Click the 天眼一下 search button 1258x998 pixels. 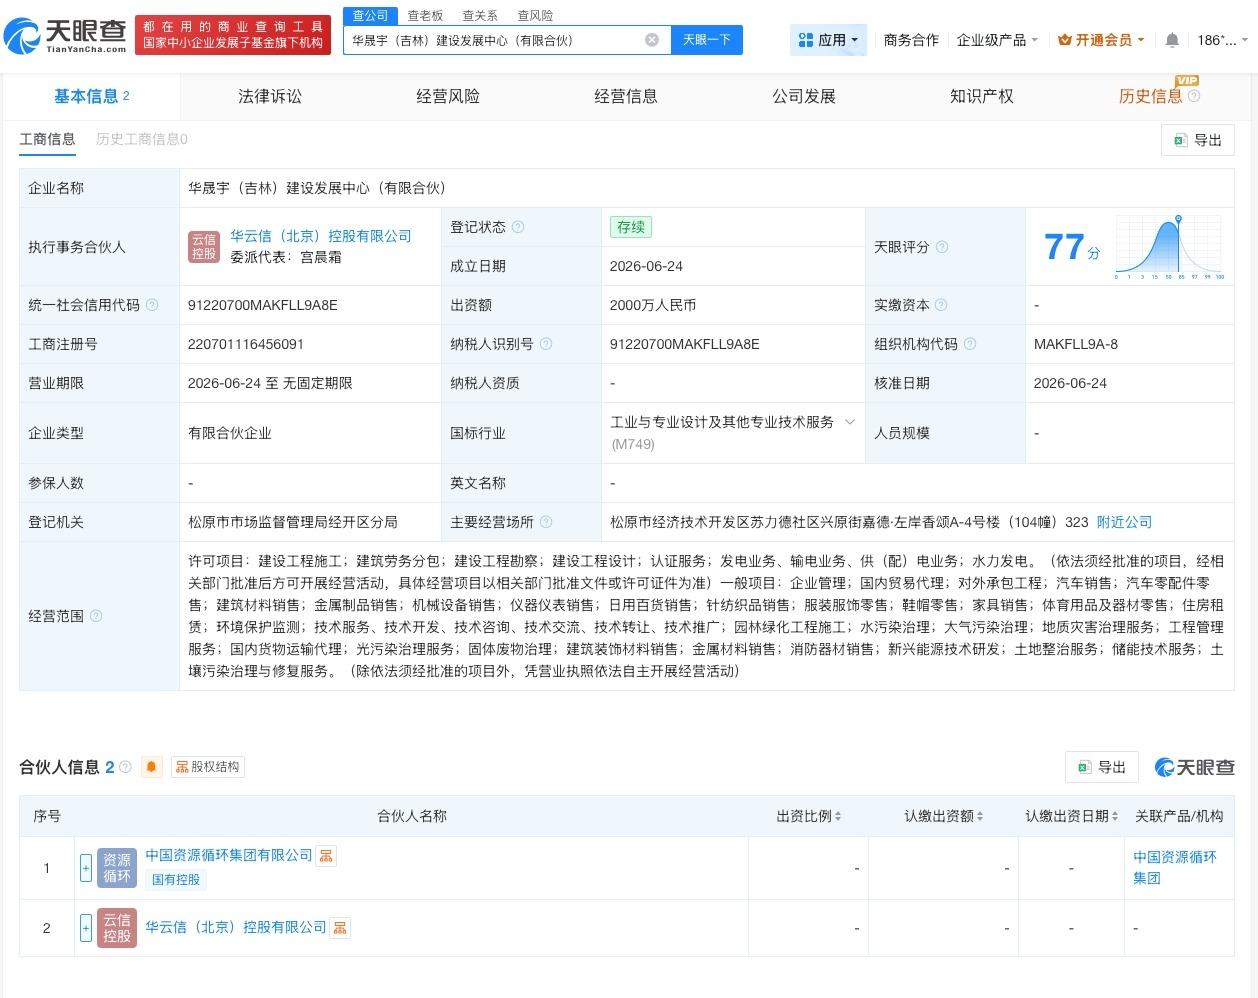click(x=706, y=40)
